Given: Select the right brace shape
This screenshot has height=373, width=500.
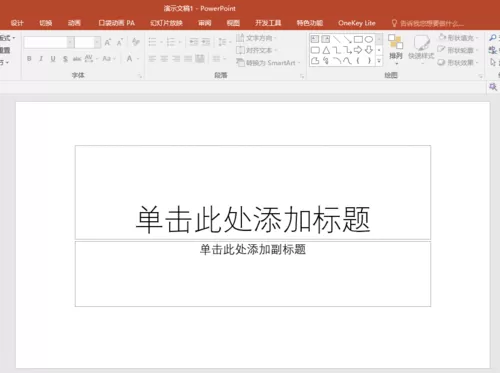Looking at the screenshot, I should (x=369, y=61).
